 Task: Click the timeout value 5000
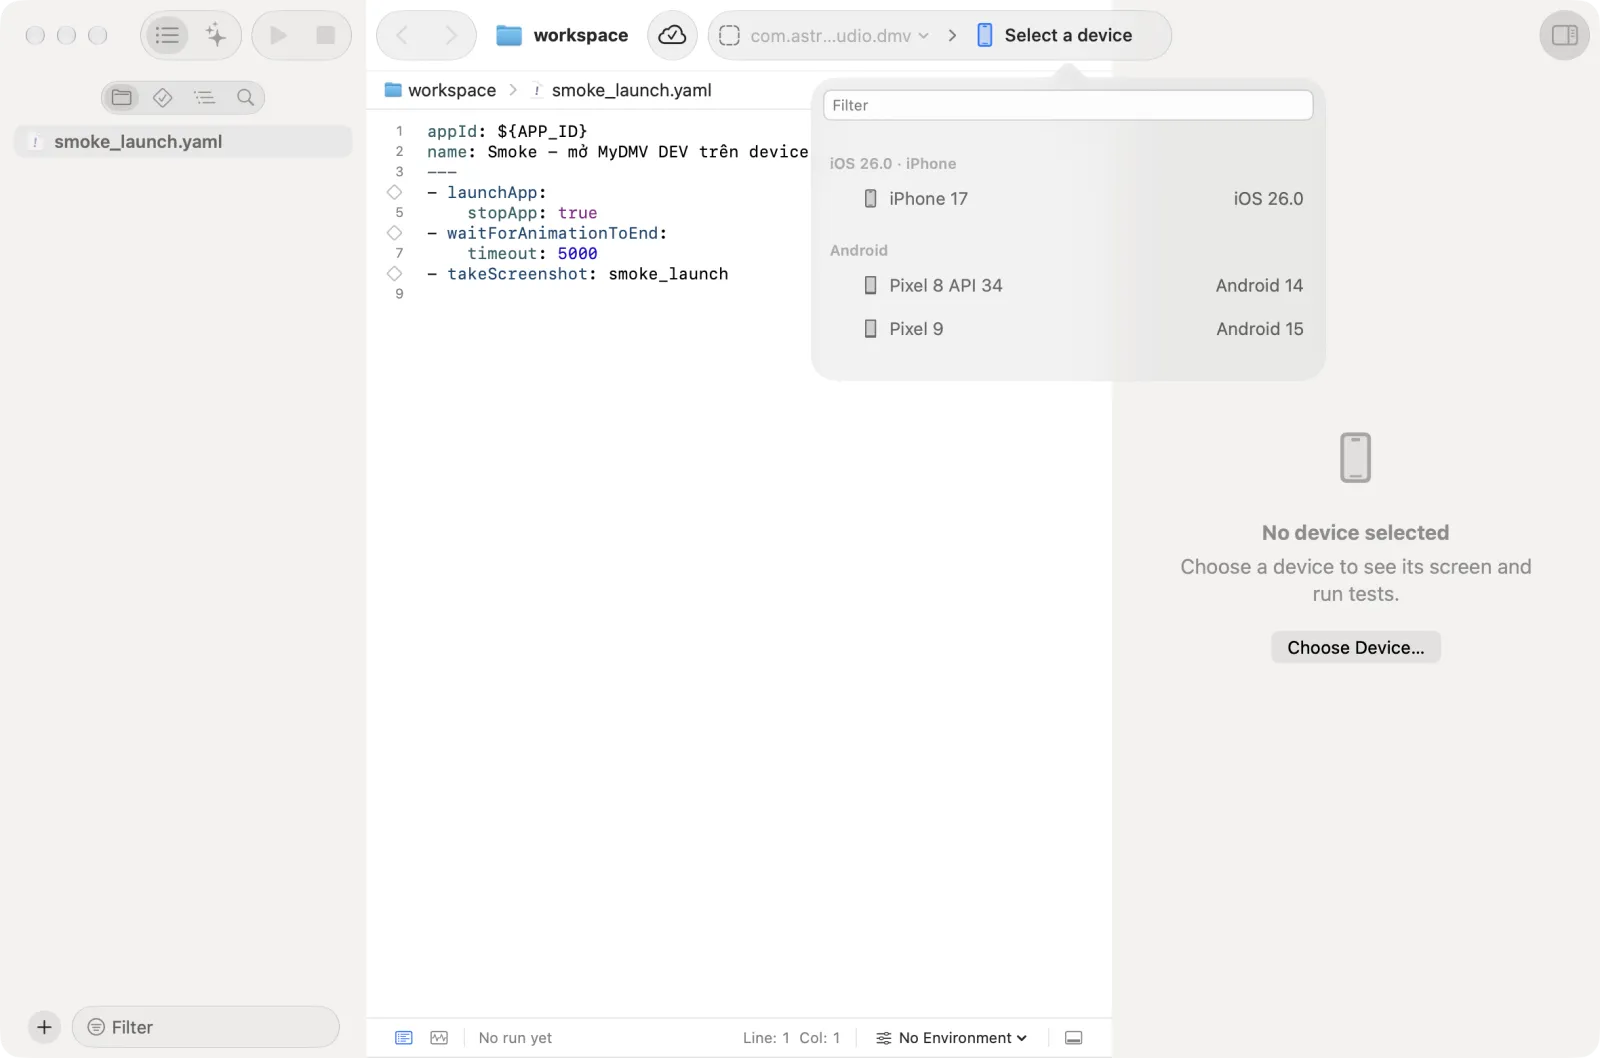point(577,254)
